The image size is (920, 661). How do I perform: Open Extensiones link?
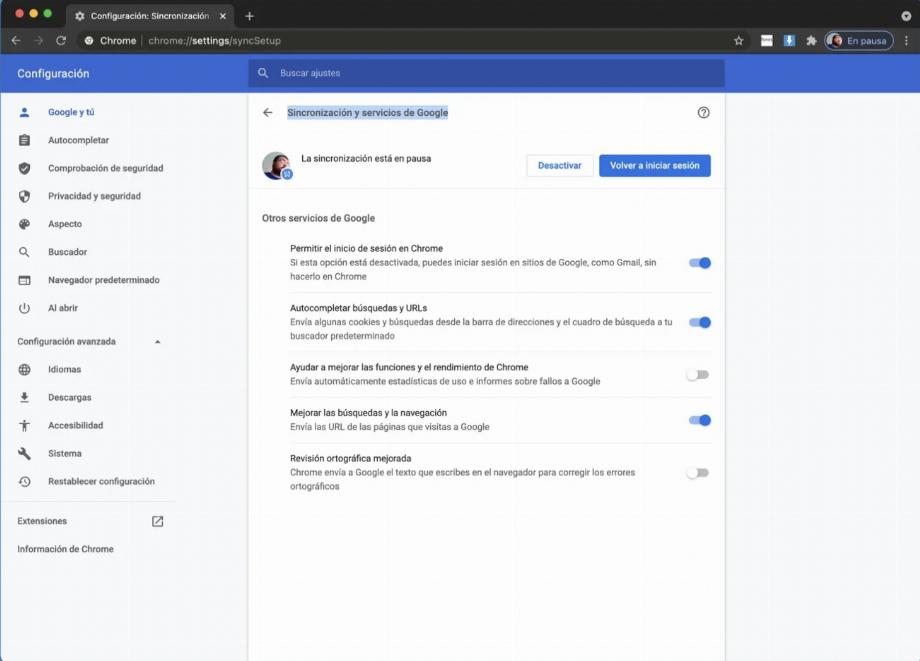42,521
